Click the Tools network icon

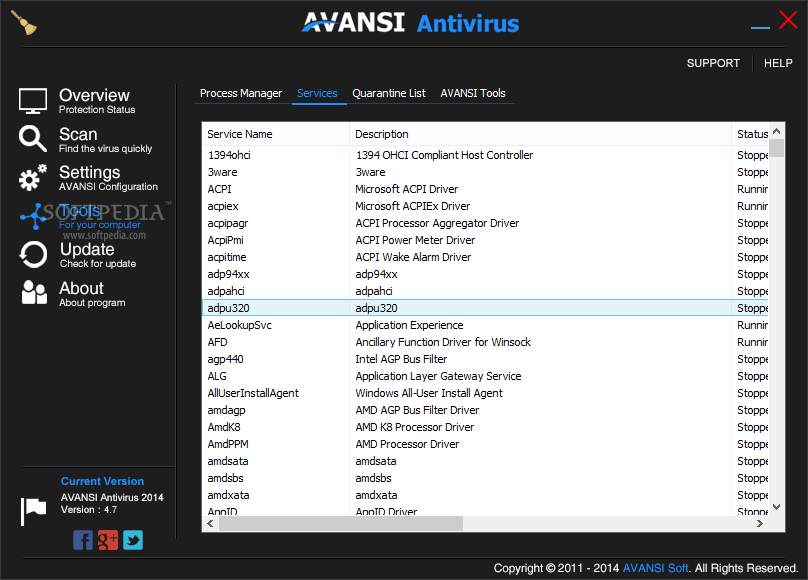pos(32,216)
